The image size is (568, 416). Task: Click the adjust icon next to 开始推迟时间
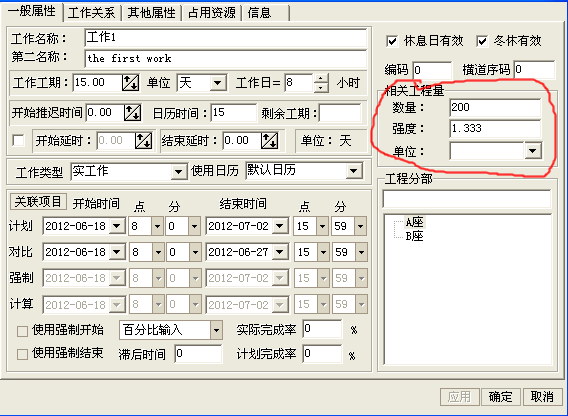[x=133, y=113]
